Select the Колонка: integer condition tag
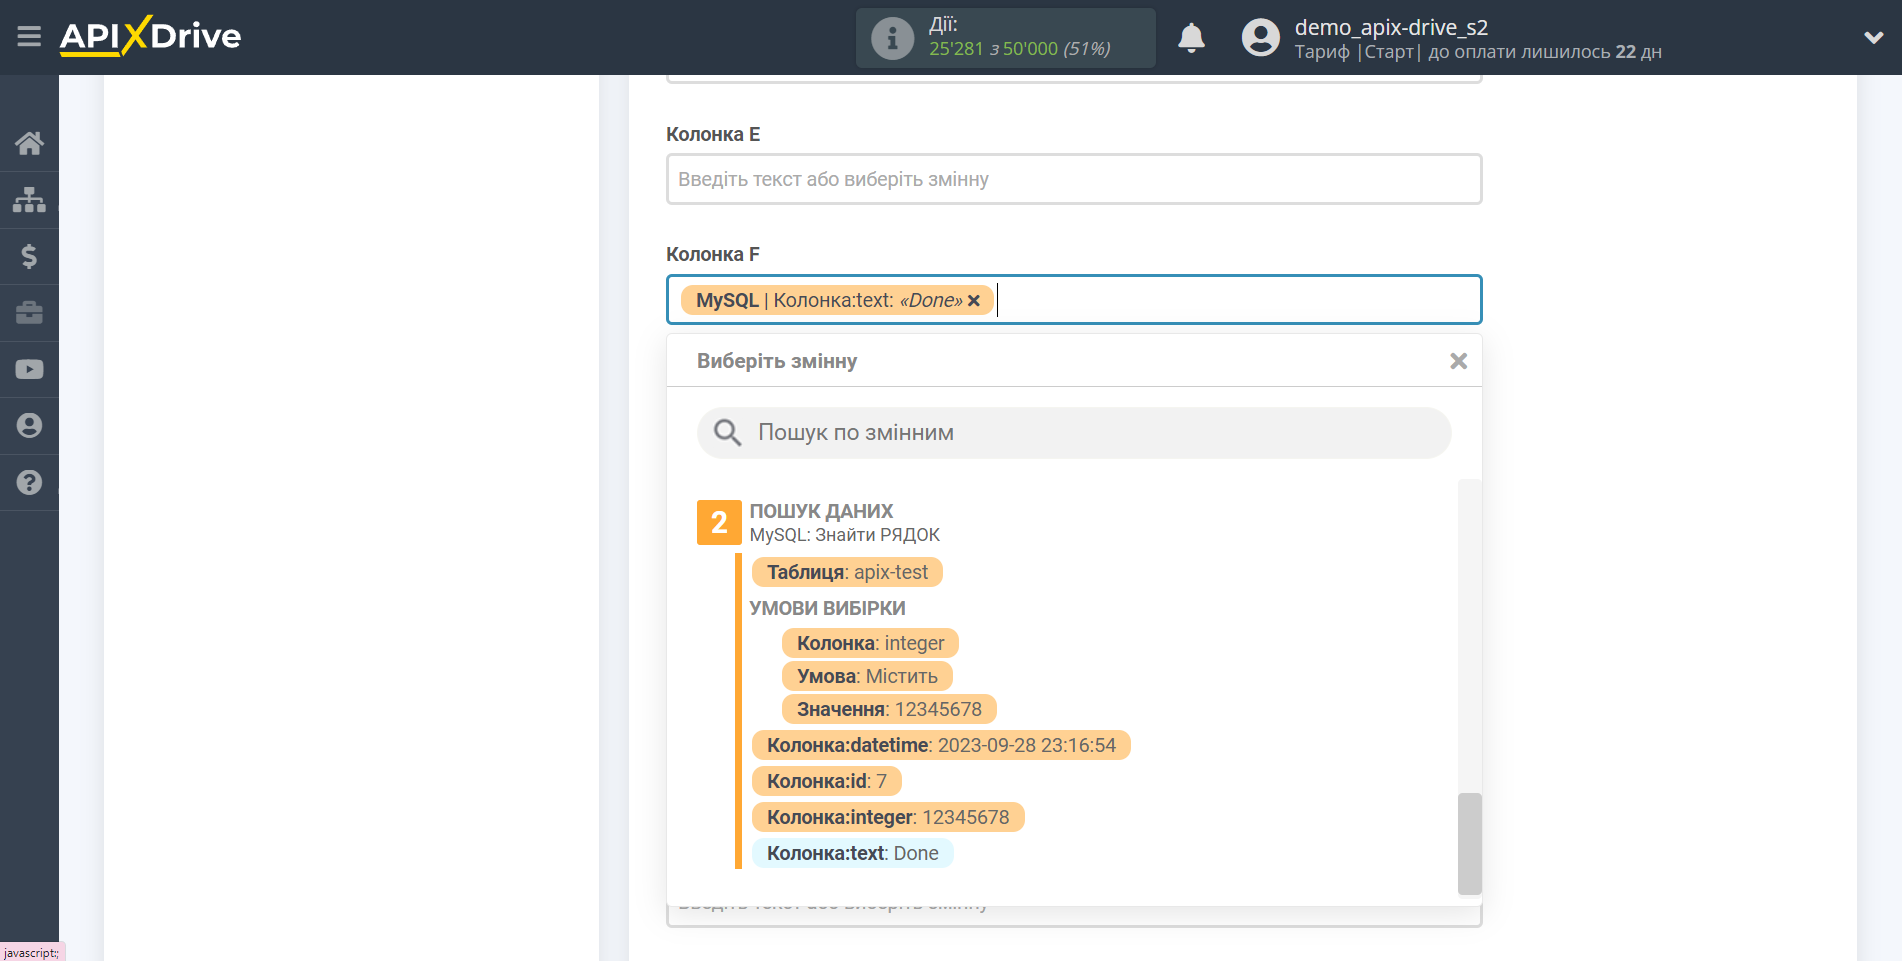The width and height of the screenshot is (1902, 961). coord(870,643)
